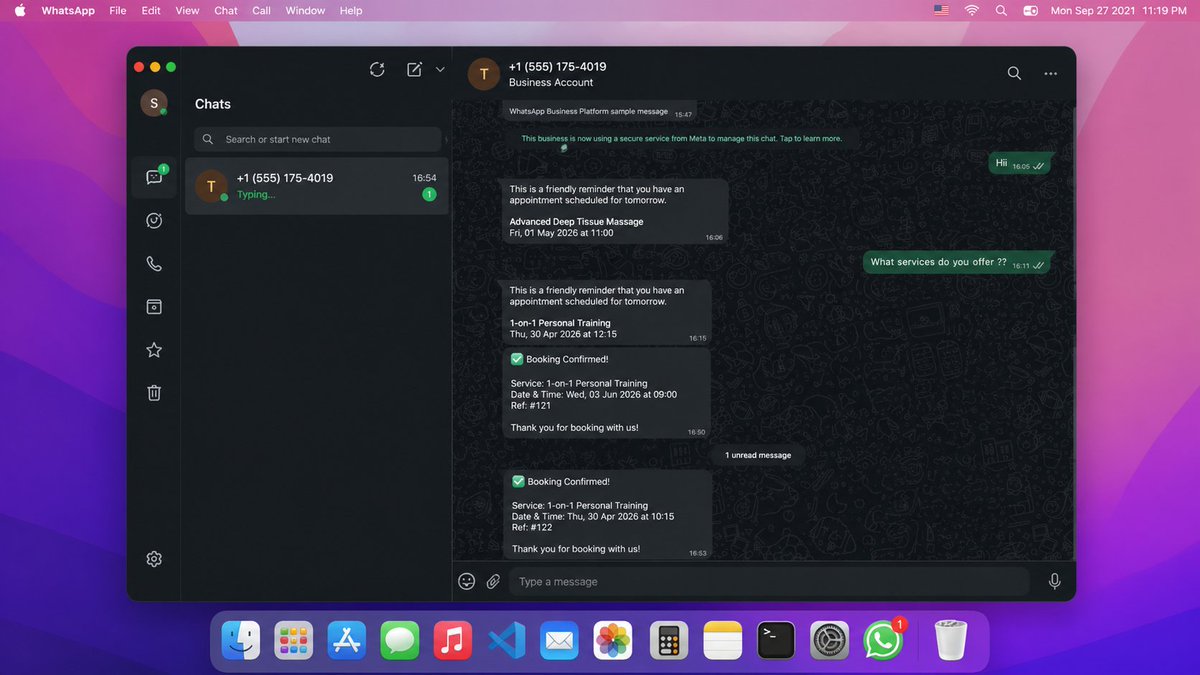The image size is (1200, 675).
Task: Open the Archived chats sidebar icon
Action: click(x=154, y=307)
